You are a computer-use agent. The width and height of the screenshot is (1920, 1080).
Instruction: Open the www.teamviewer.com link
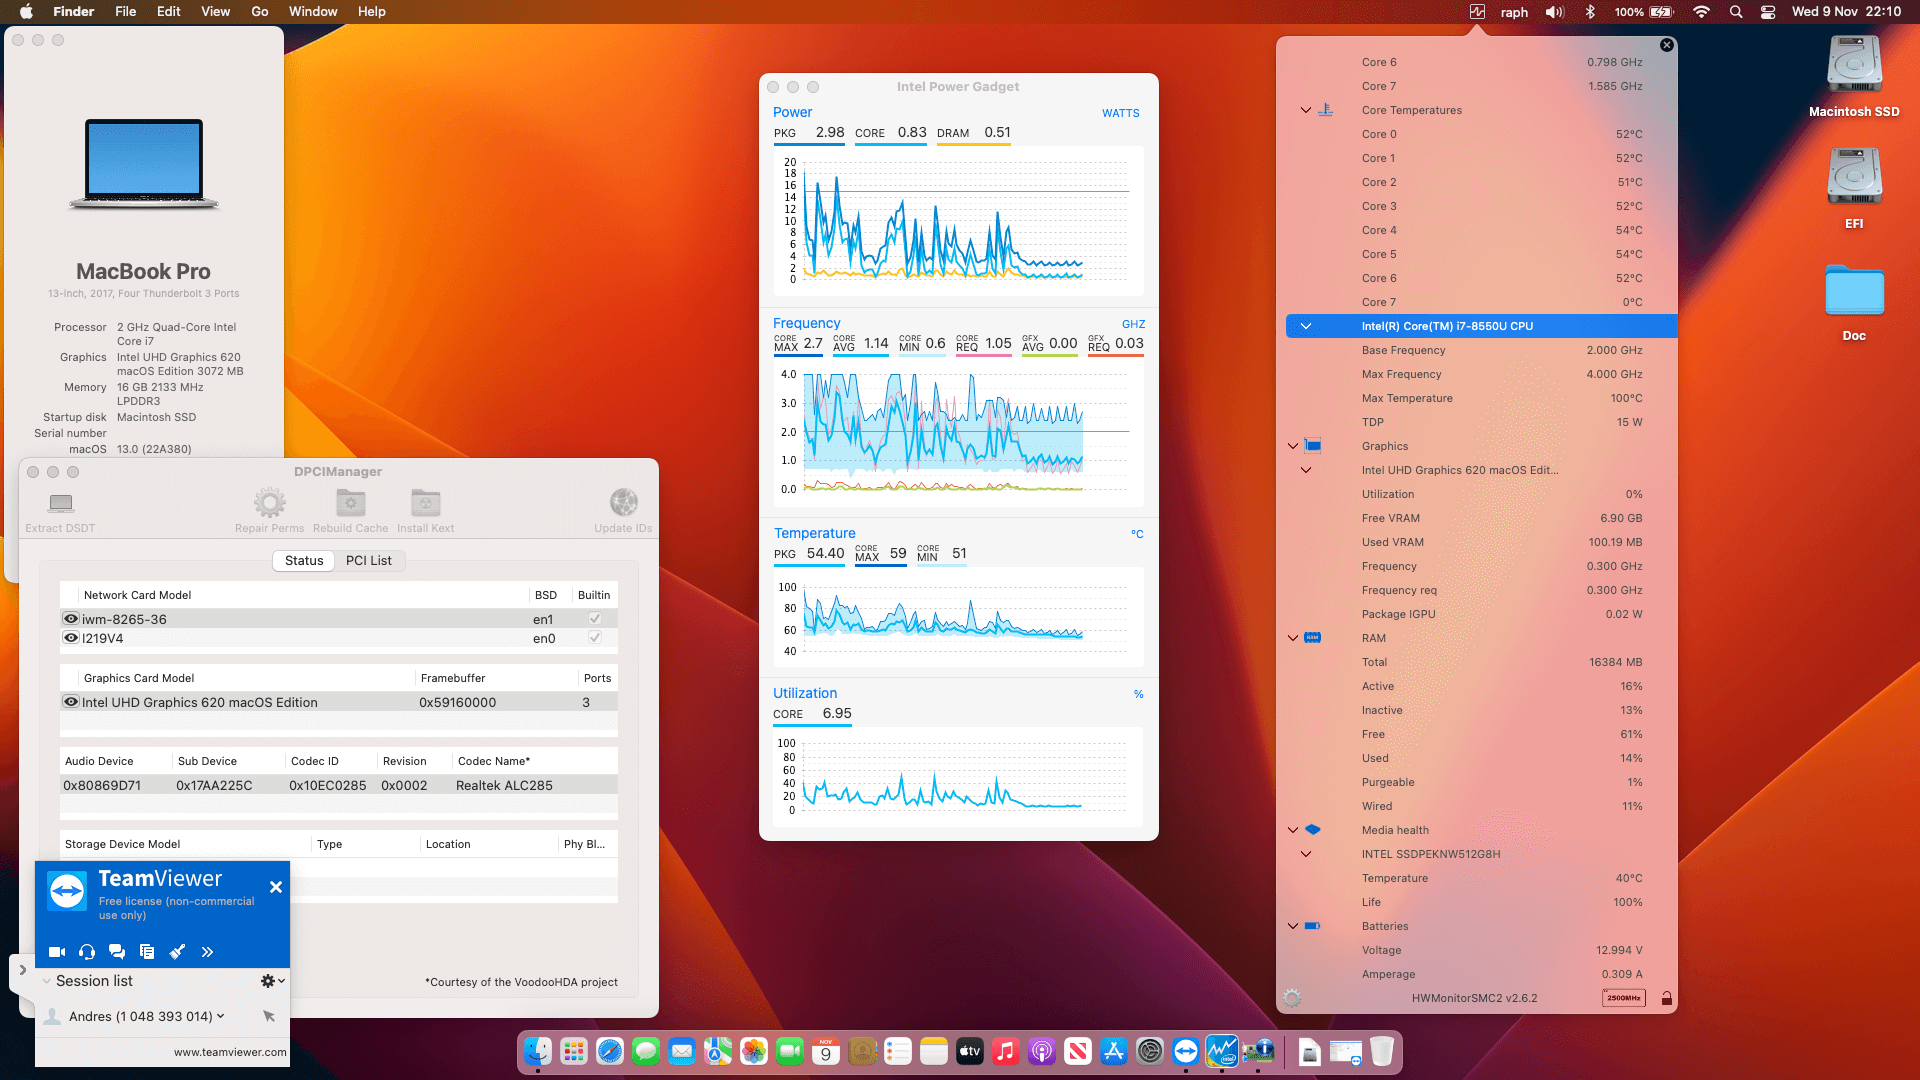[229, 1052]
